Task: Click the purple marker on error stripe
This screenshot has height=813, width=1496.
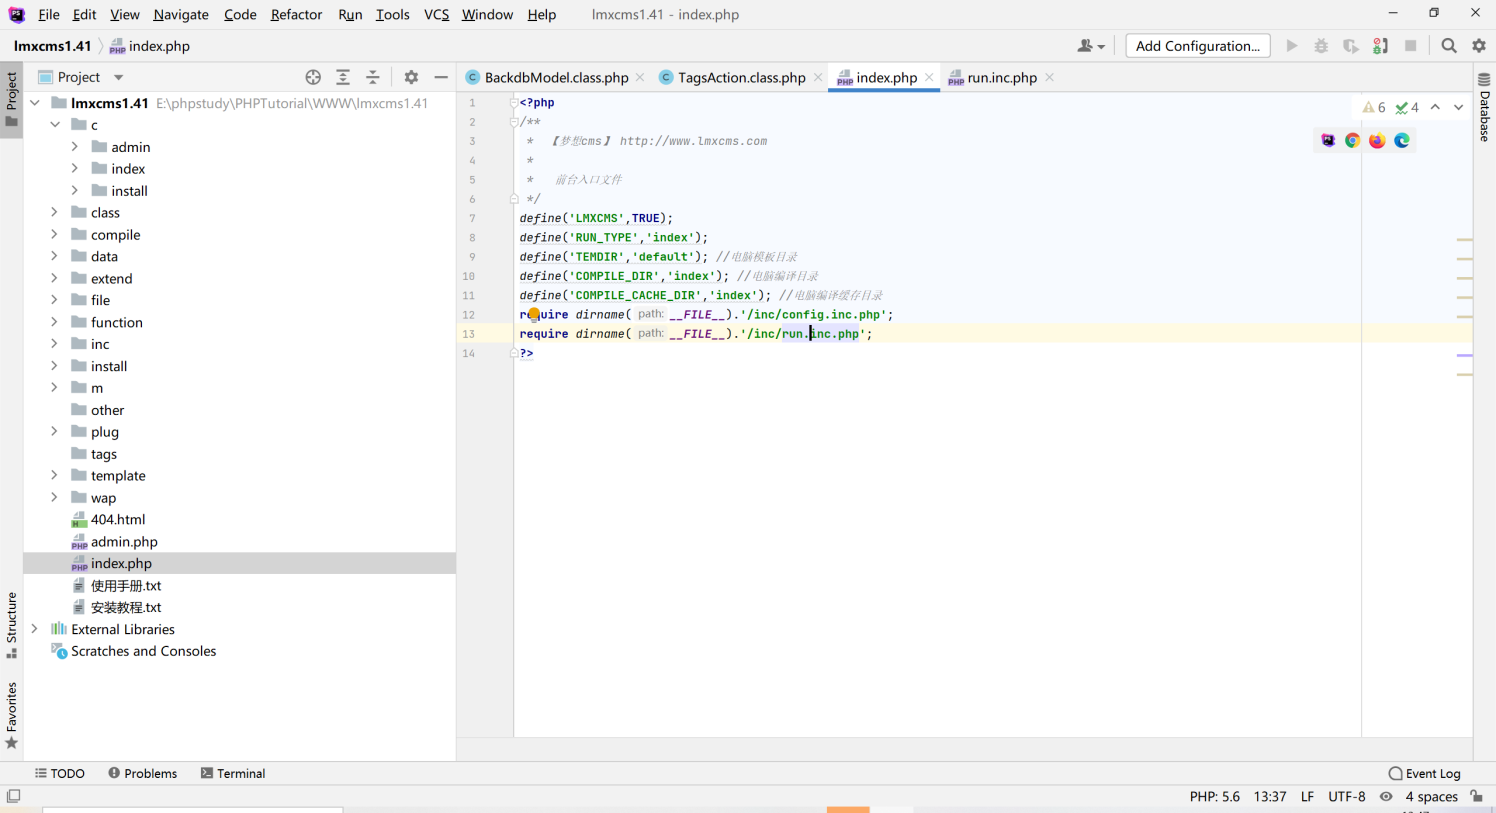Action: point(1464,355)
